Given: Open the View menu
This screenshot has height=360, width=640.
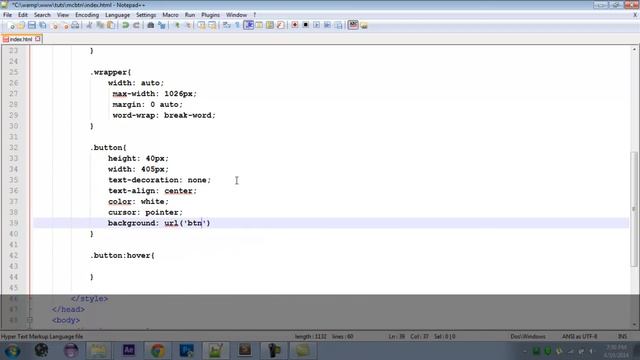Looking at the screenshot, I should pyautogui.click(x=62, y=15).
